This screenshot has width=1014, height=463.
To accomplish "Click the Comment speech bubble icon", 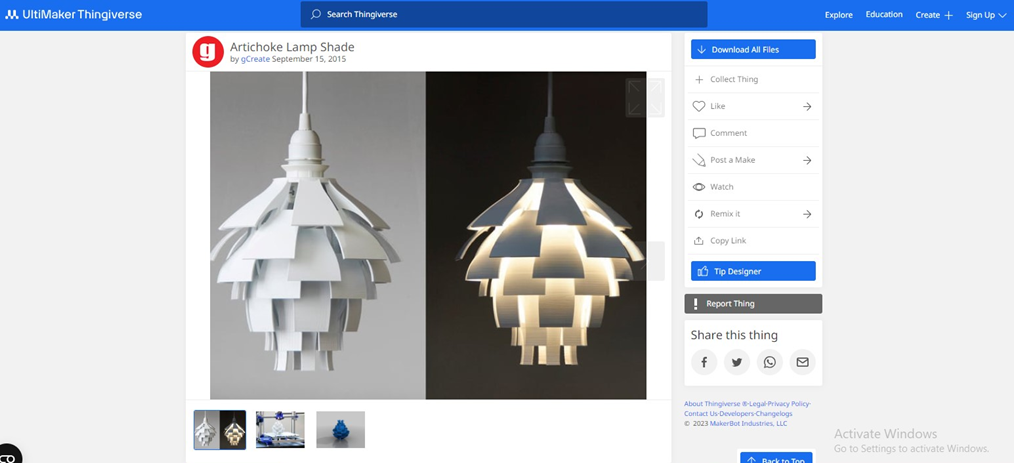I will click(x=698, y=133).
